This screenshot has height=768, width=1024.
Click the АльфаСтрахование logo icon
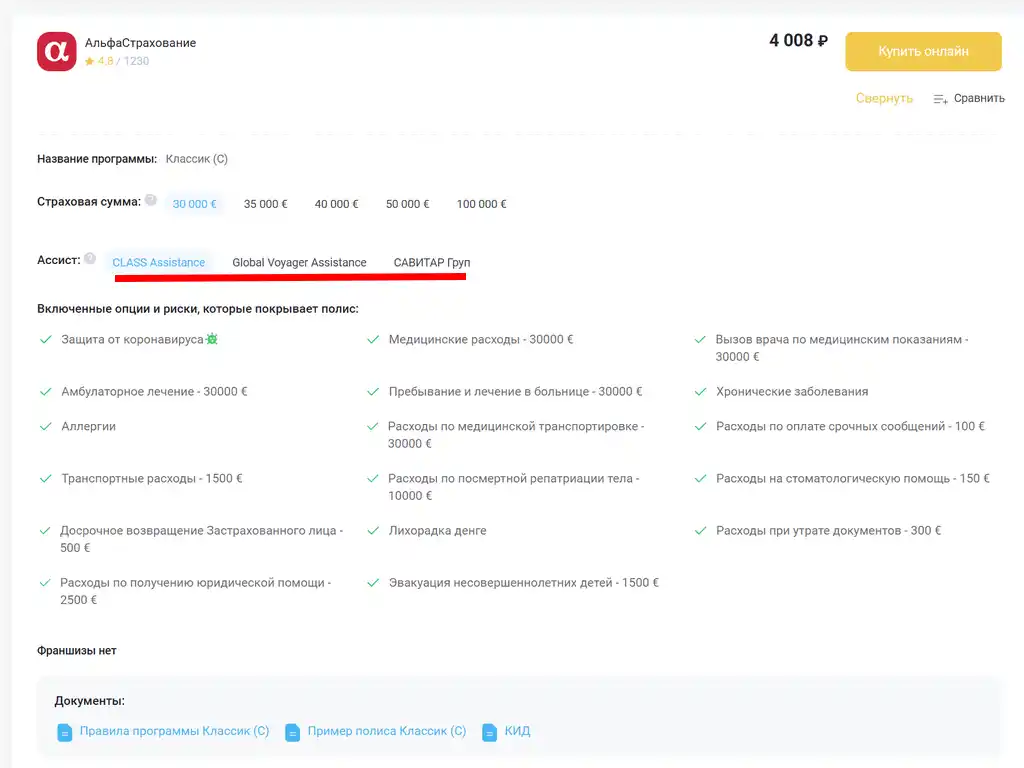[56, 49]
